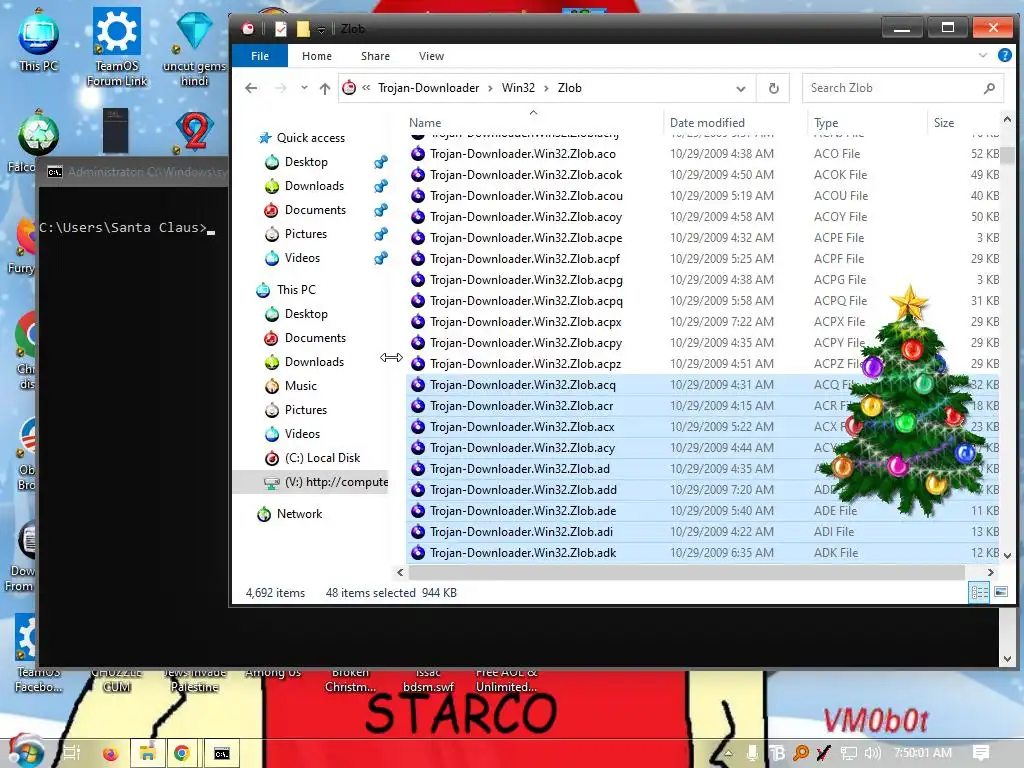
Task: Select Trojan-Downloader in address breadcrumb
Action: (428, 88)
